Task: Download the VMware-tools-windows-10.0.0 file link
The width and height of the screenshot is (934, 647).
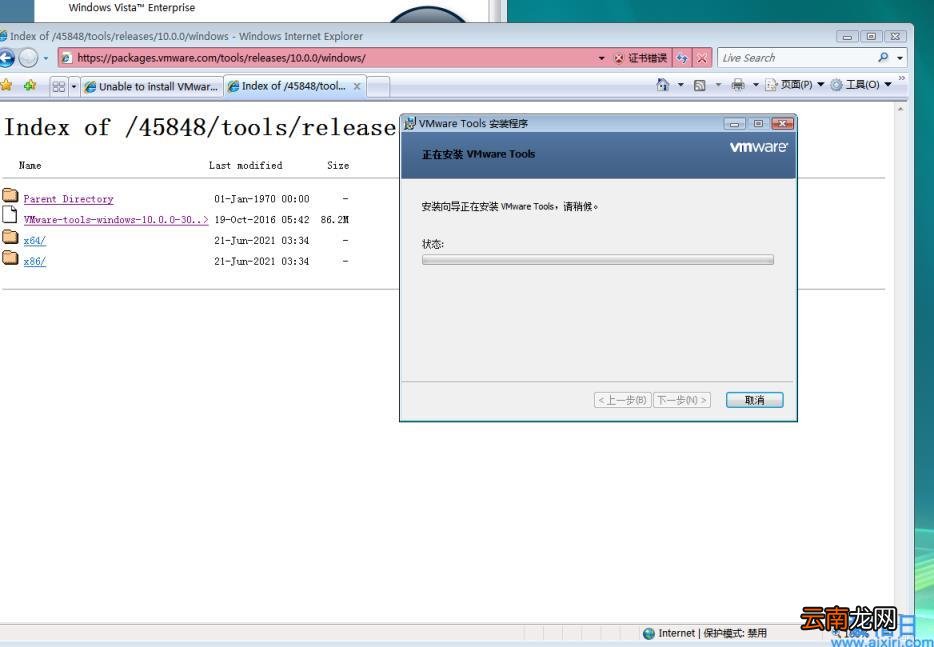Action: pos(116,220)
